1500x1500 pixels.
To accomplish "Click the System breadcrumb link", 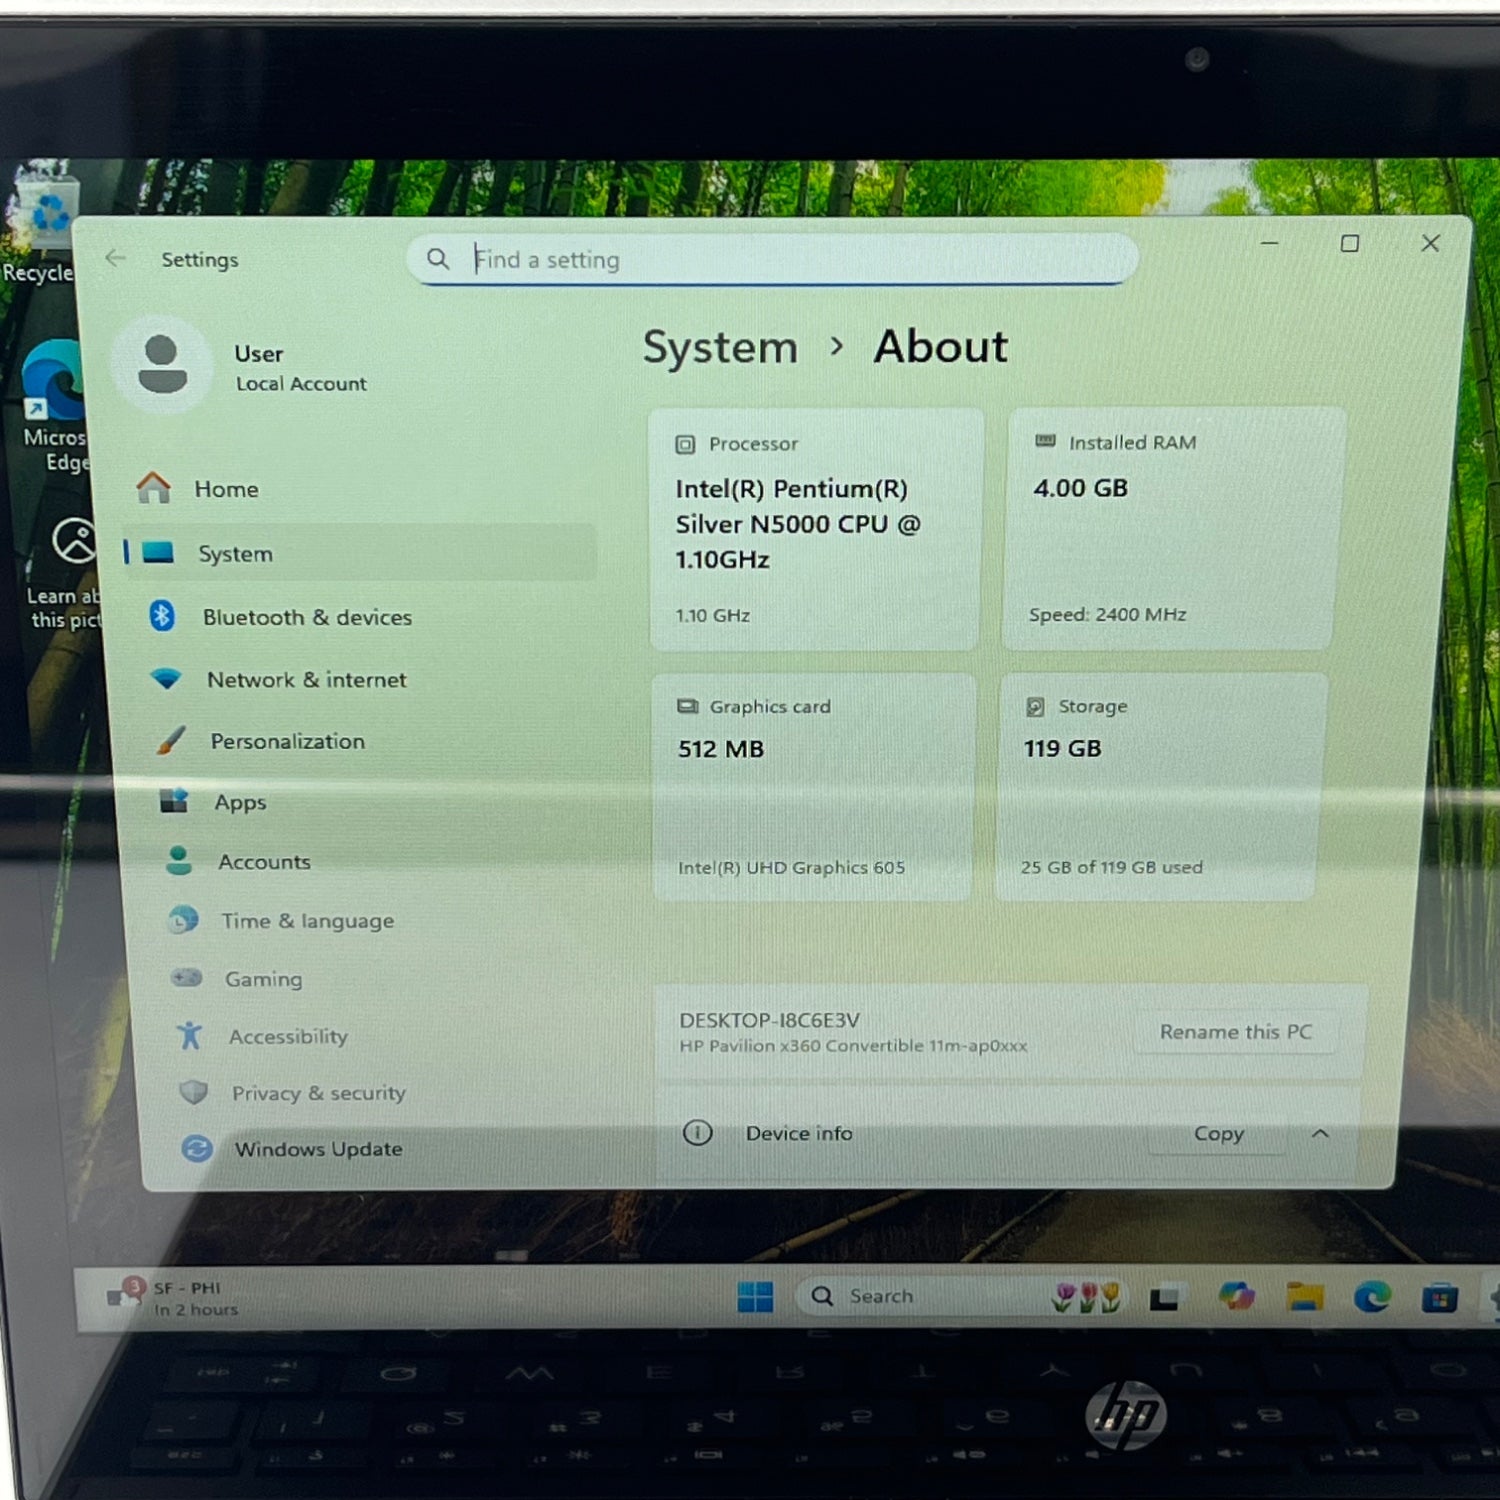I will point(720,348).
